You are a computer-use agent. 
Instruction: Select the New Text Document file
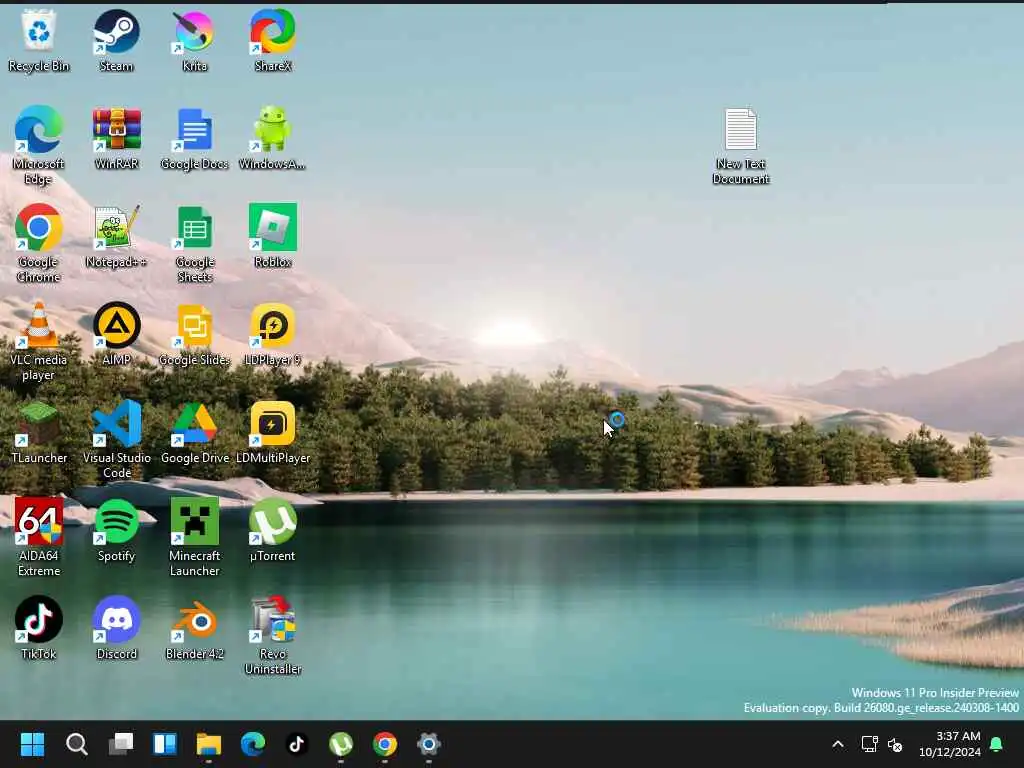point(741,146)
